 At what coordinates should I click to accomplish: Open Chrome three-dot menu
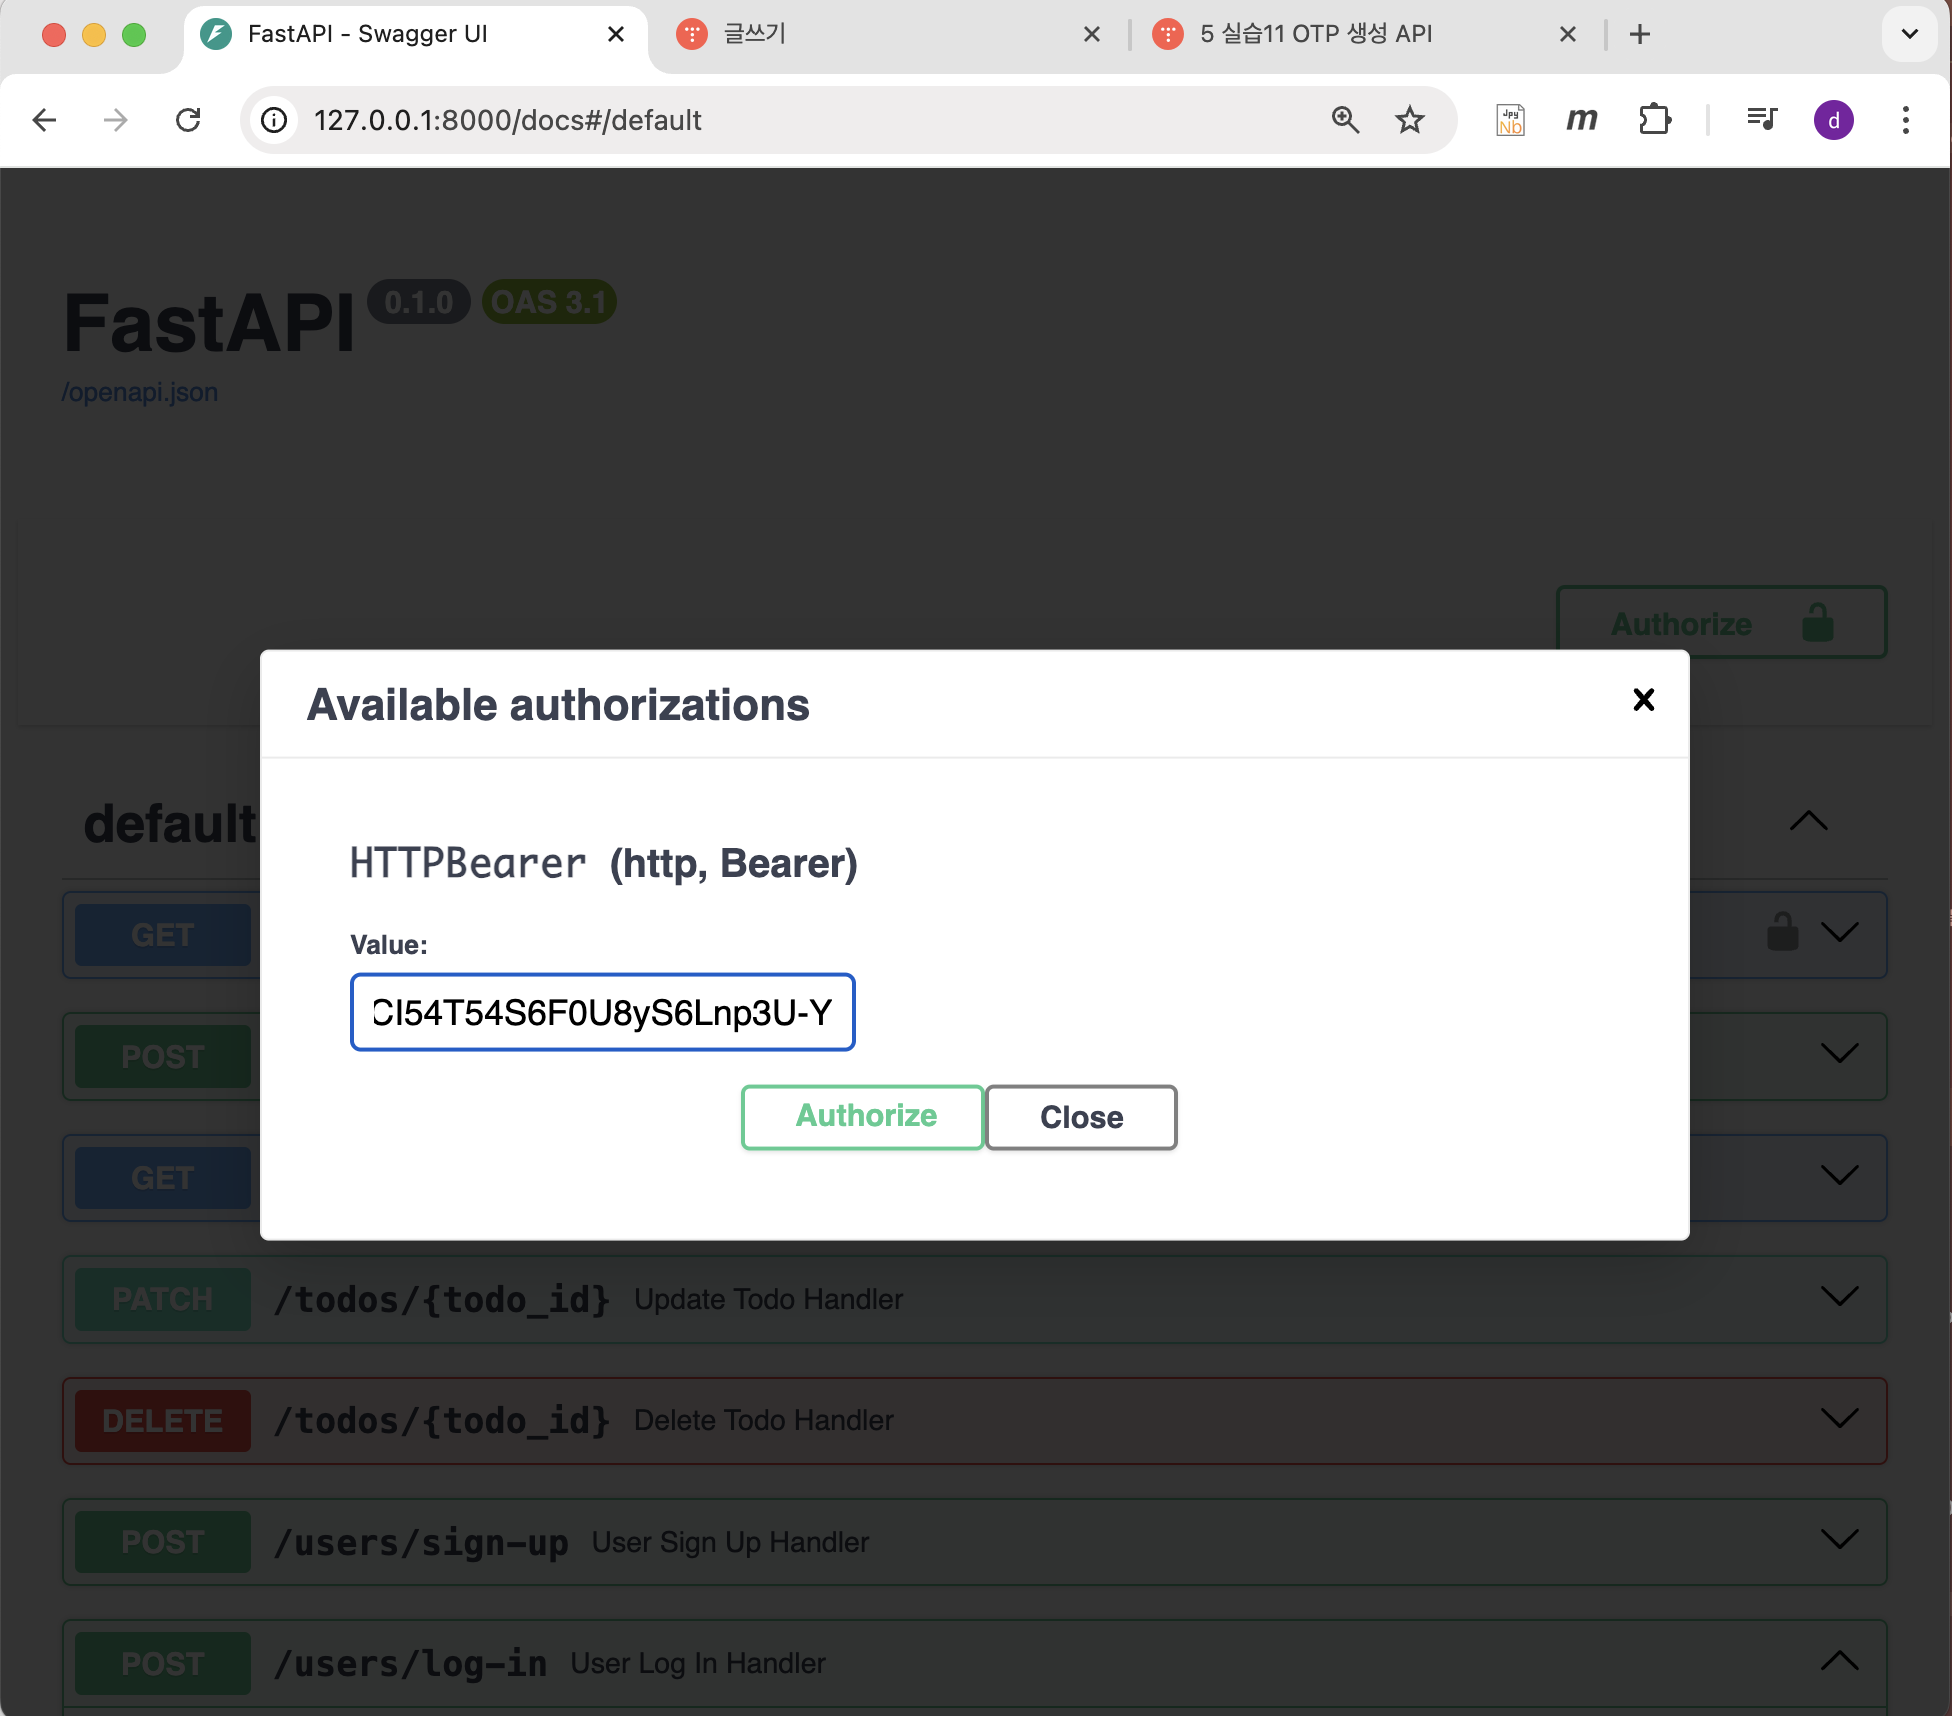tap(1905, 120)
